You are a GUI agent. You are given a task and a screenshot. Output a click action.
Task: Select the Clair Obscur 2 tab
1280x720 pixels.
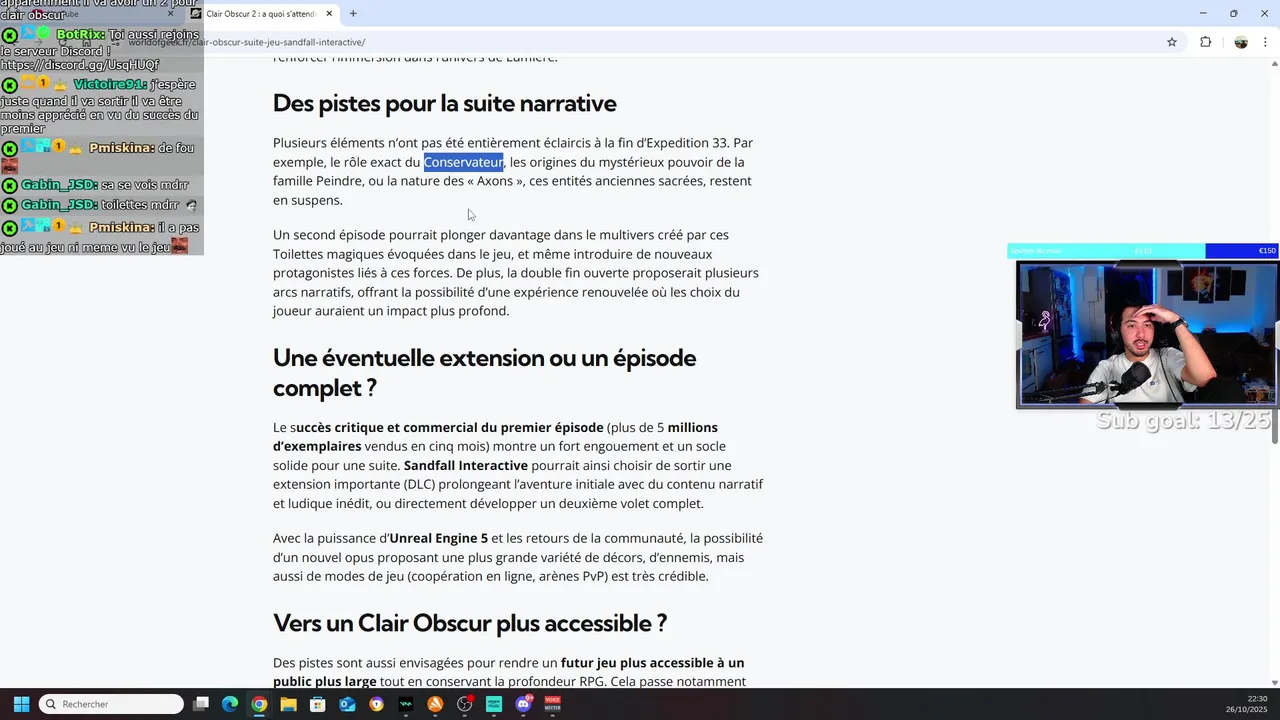[262, 14]
